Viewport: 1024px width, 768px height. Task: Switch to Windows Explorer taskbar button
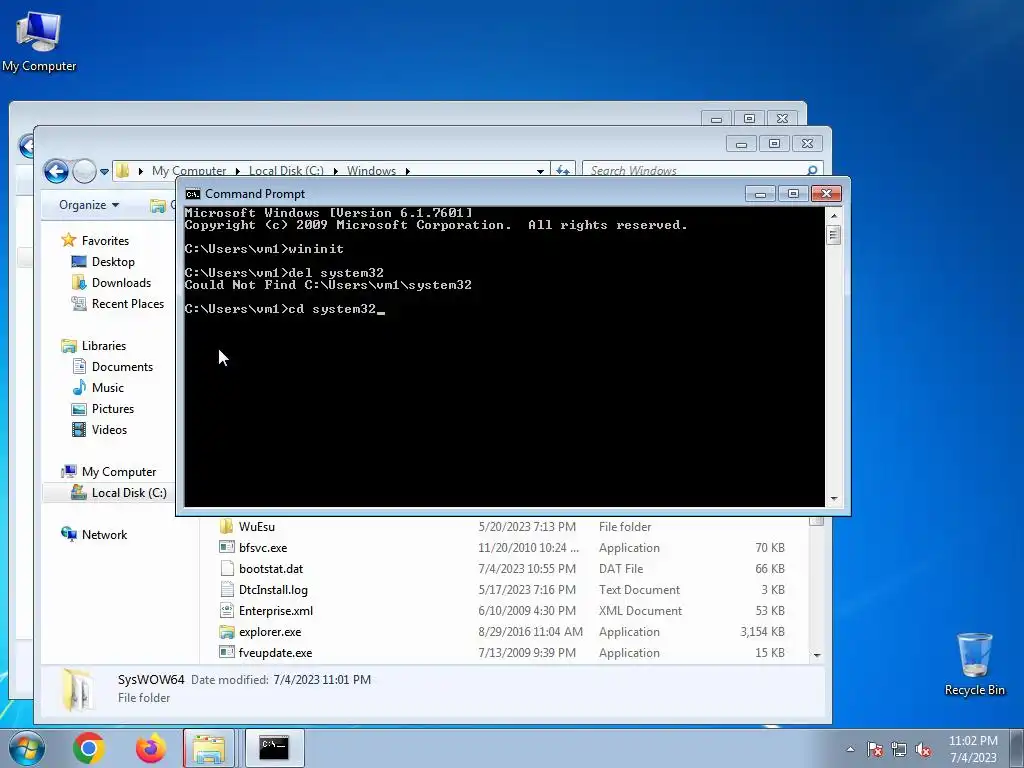pyautogui.click(x=209, y=748)
